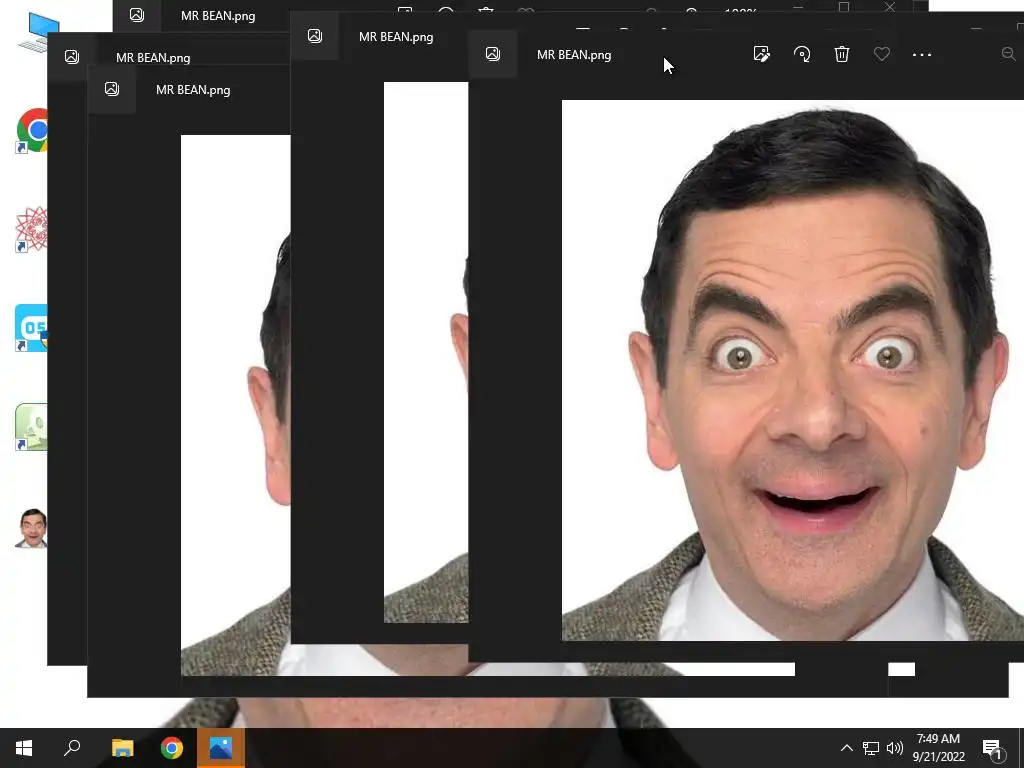Select blue OS app desktop shortcut
This screenshot has height=768, width=1024.
click(31, 328)
